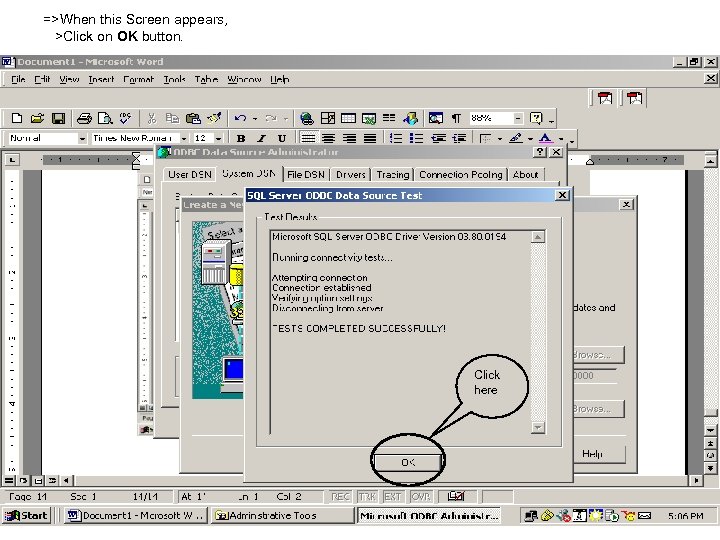Click the ruler tab selector at left
The width and height of the screenshot is (720, 540).
click(12, 159)
